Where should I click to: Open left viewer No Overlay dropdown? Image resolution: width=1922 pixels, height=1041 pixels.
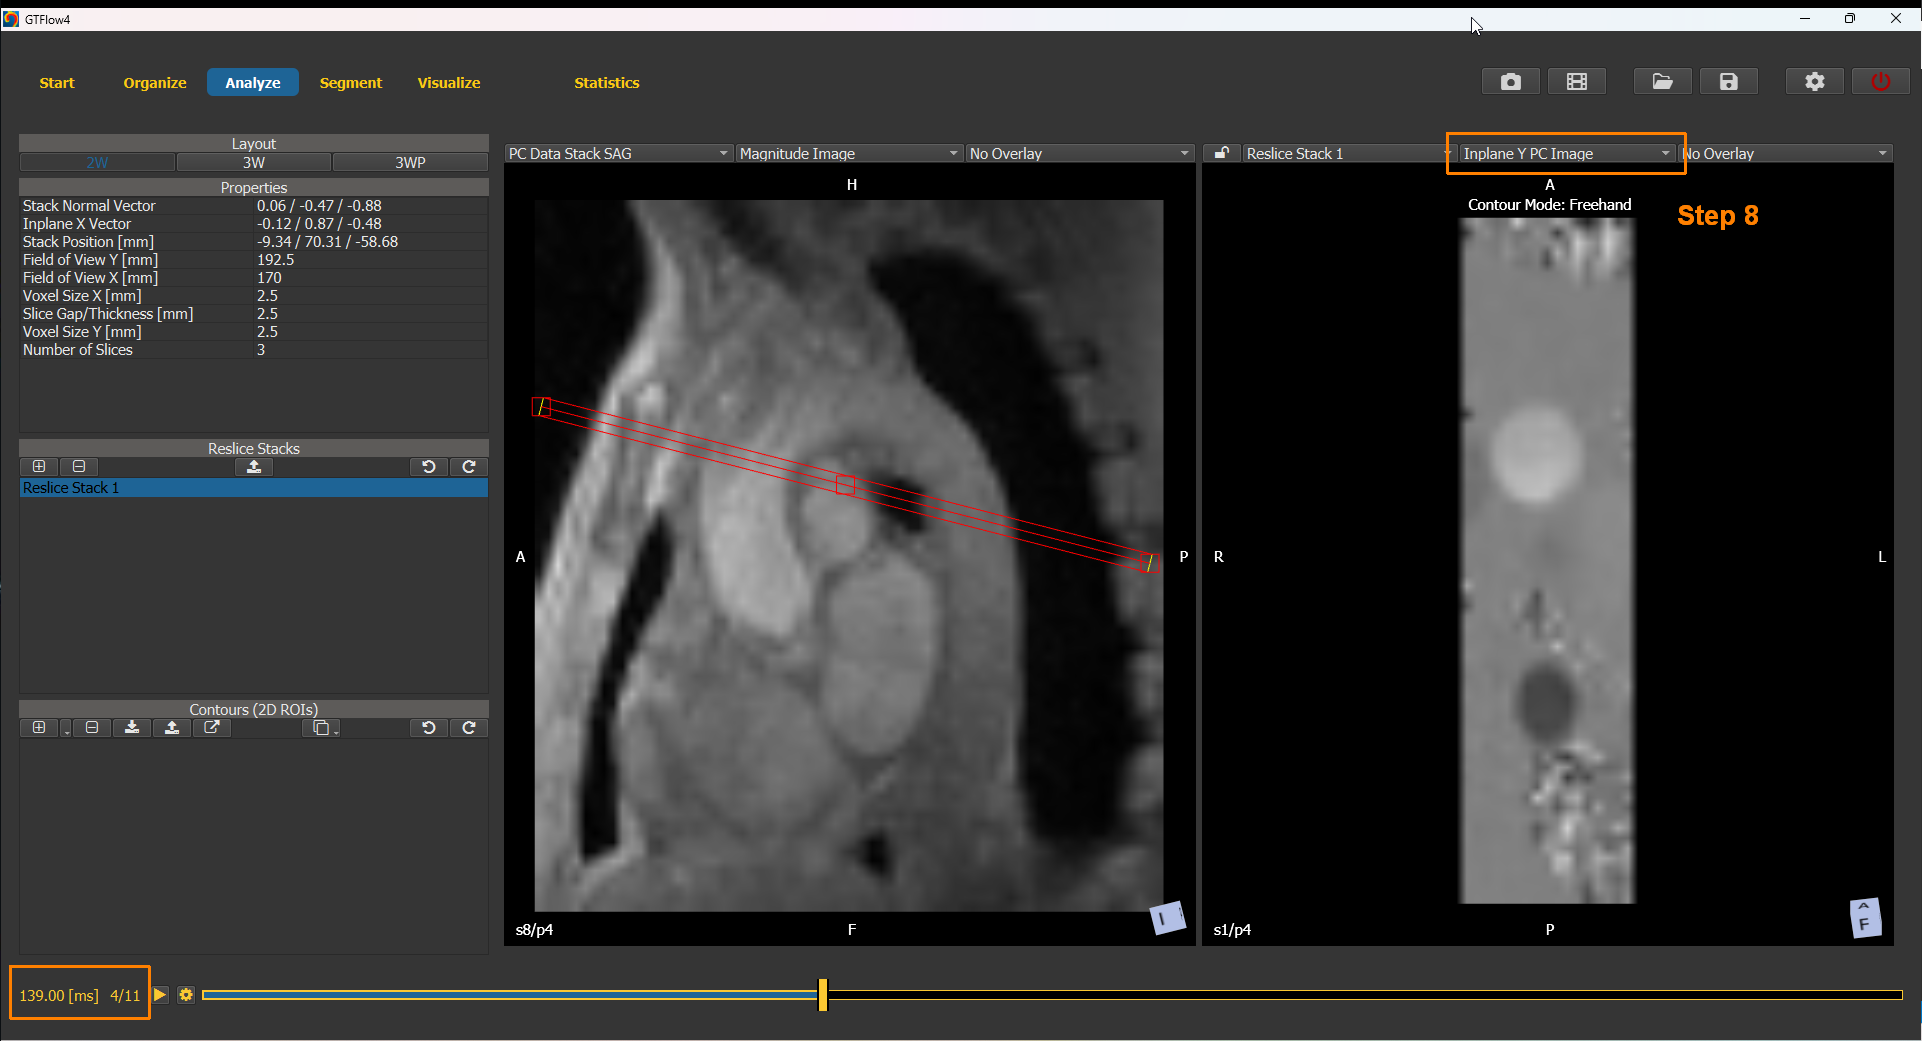1079,153
